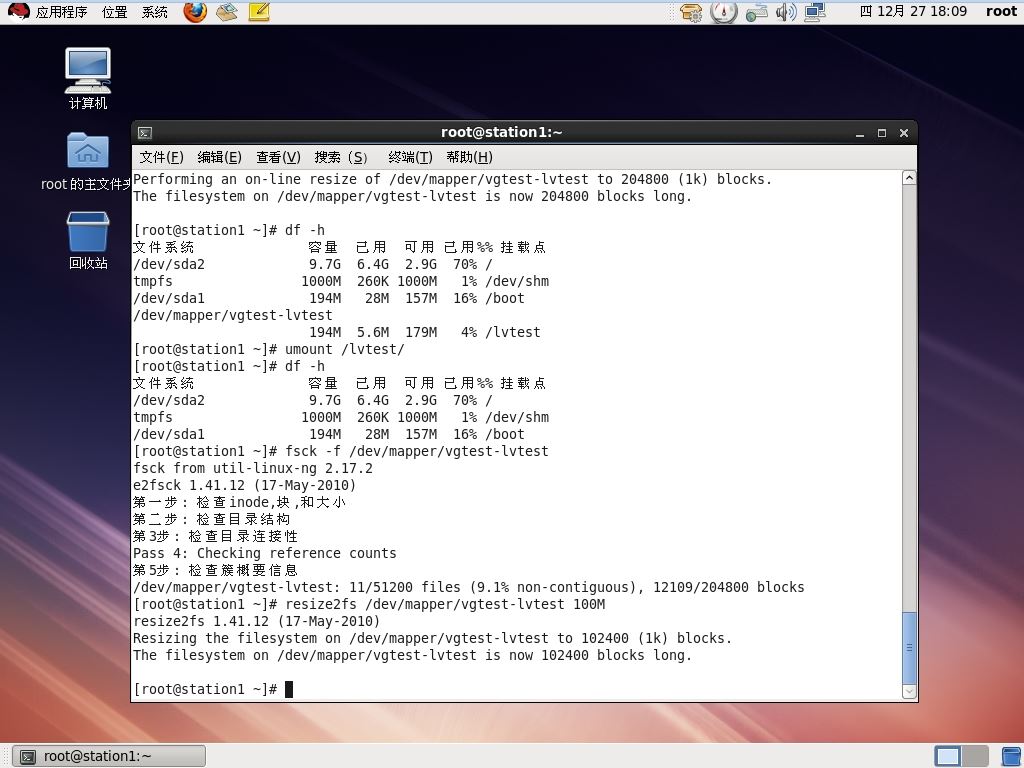Open the 终端(T) menu

(410, 157)
